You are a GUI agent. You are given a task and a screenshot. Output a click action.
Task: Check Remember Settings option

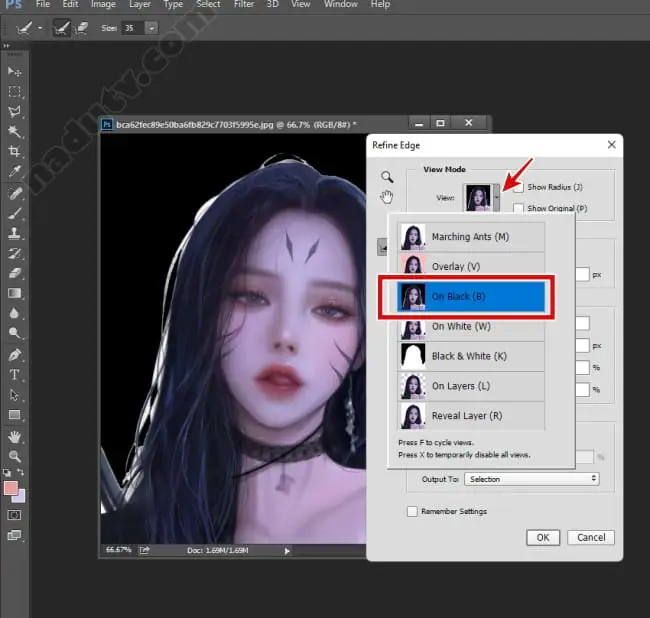point(412,511)
